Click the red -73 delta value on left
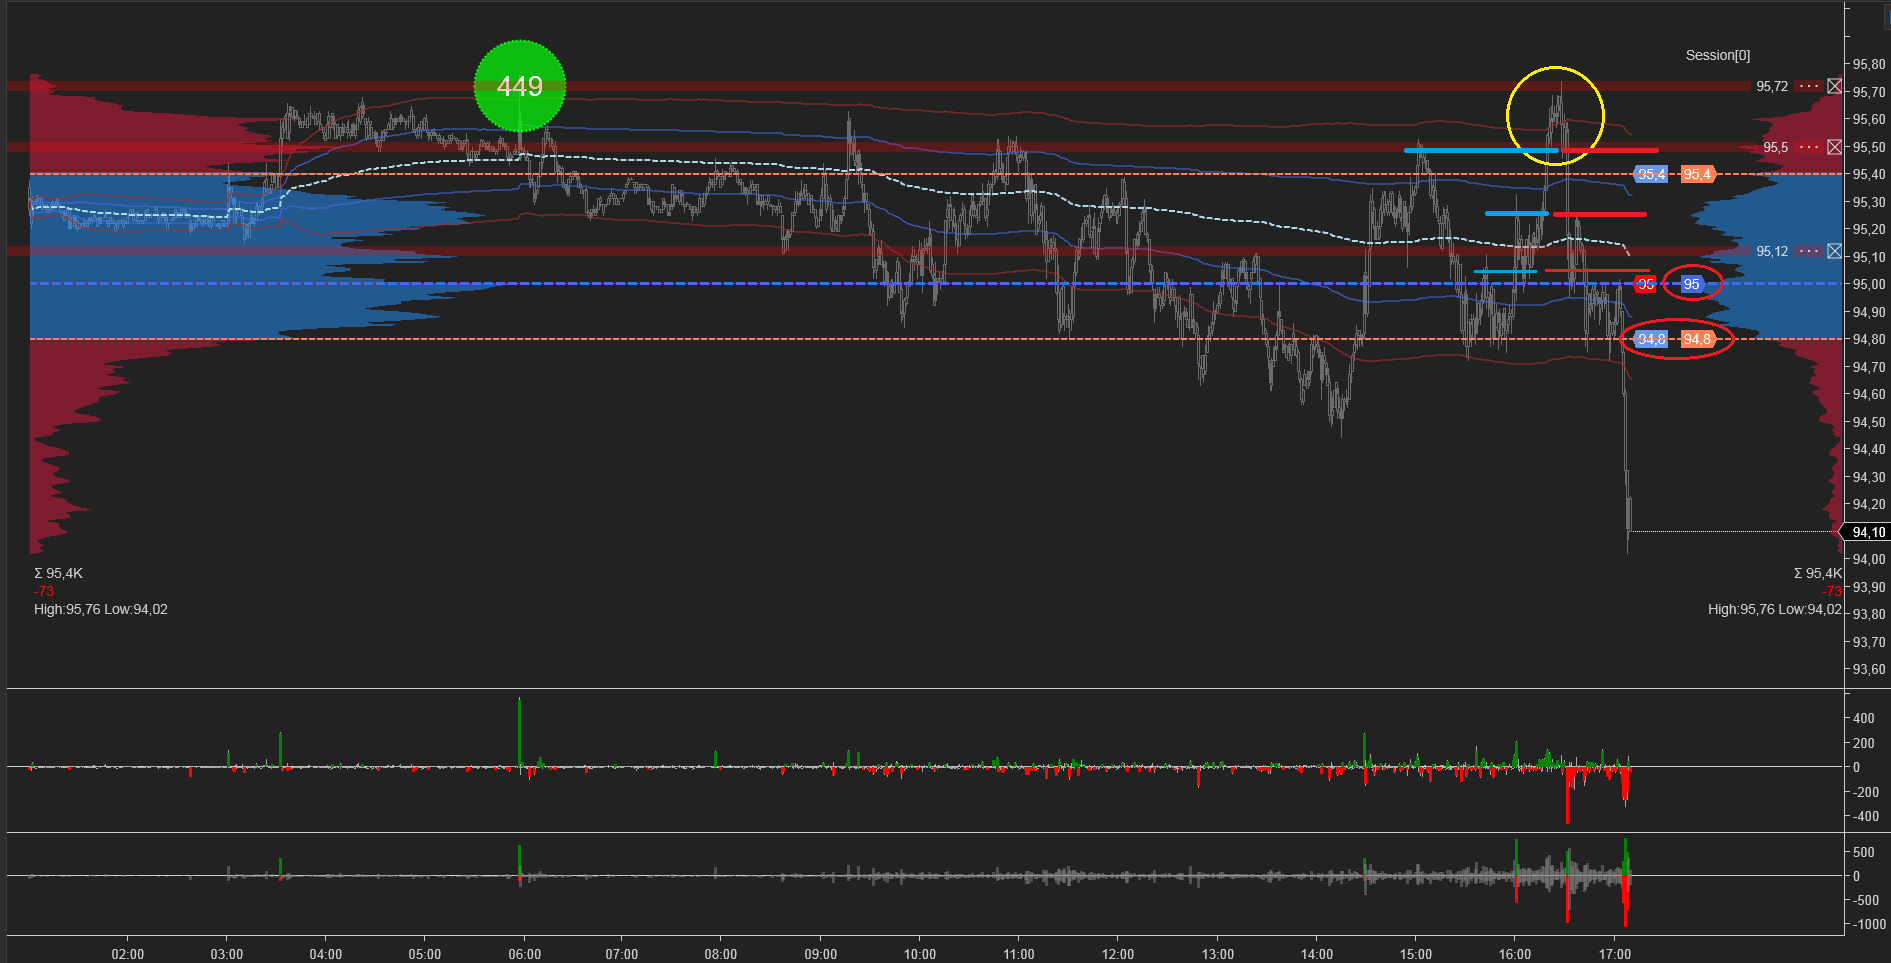The image size is (1891, 963). click(x=44, y=591)
